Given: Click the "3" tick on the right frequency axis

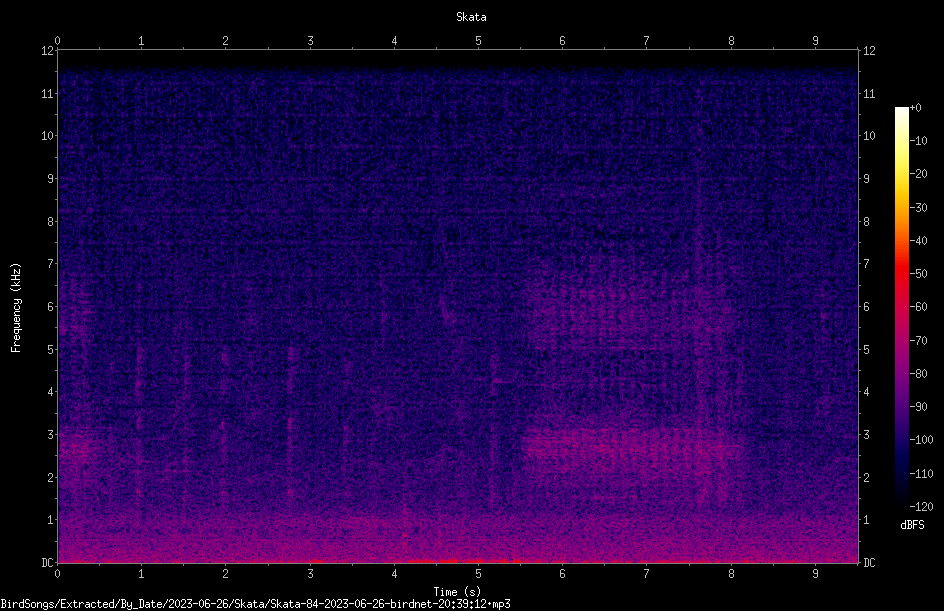Looking at the screenshot, I should point(866,435).
